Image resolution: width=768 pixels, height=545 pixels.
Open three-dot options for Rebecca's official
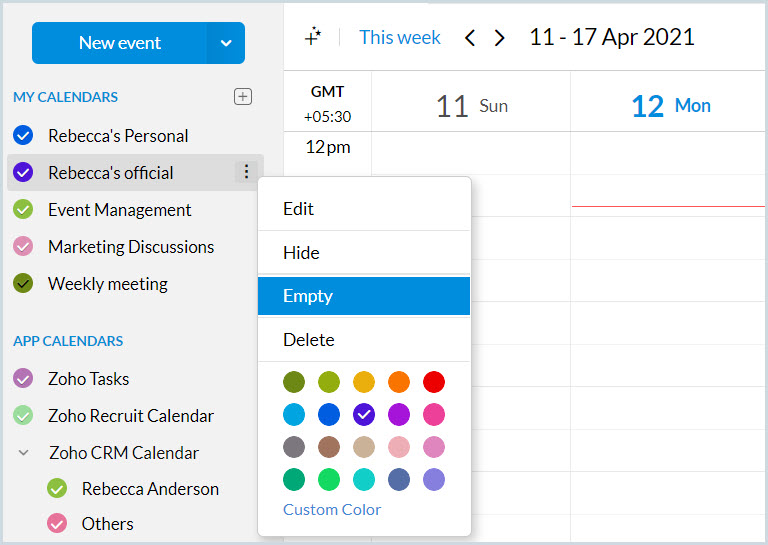pos(246,172)
